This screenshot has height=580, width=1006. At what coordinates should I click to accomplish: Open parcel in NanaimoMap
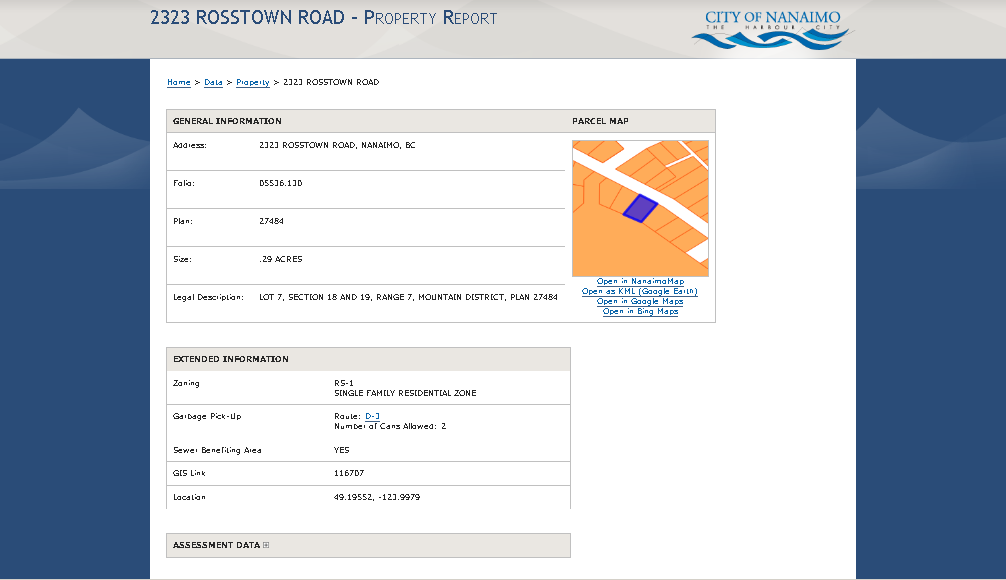tap(640, 282)
